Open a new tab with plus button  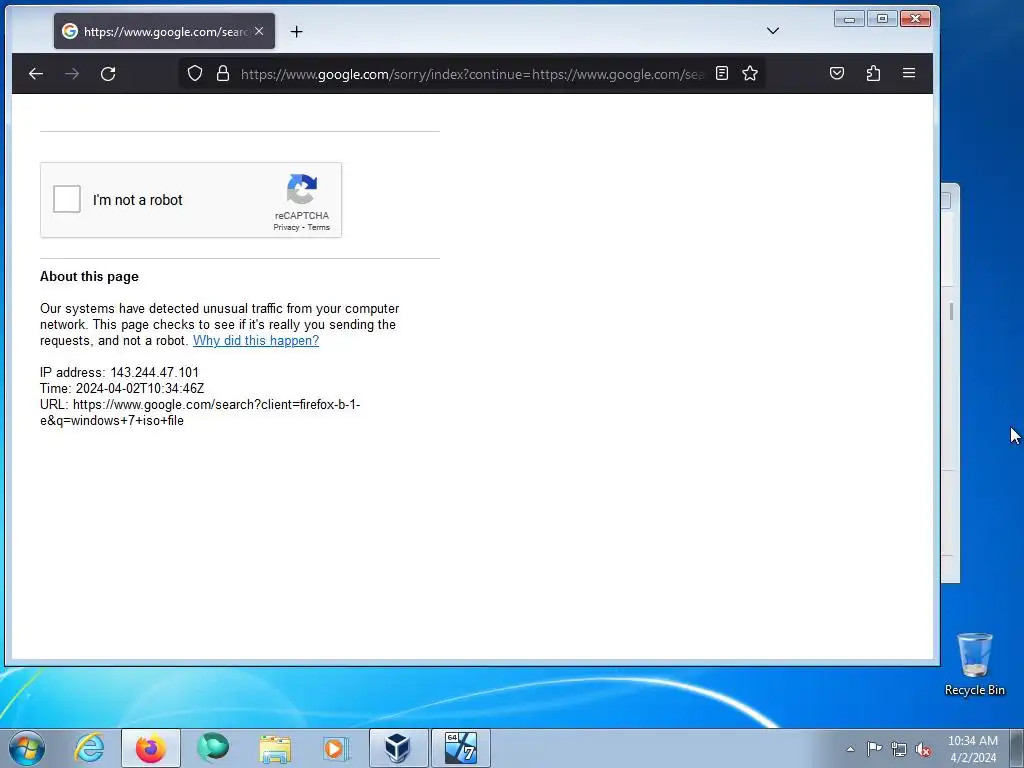[296, 31]
